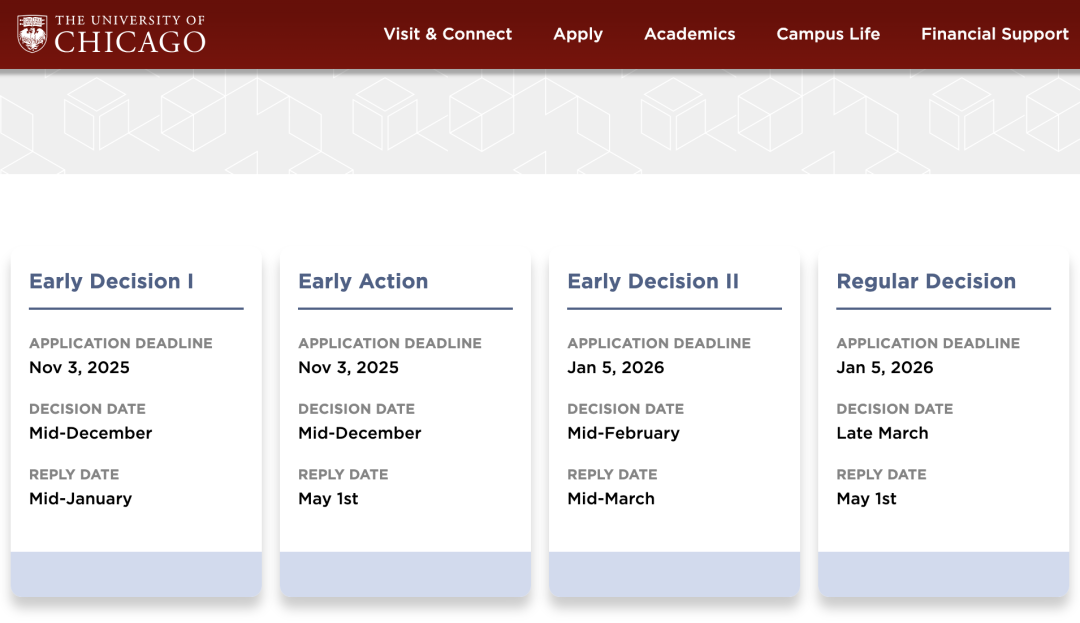The width and height of the screenshot is (1080, 623).
Task: Click the University of Chicago crest icon
Action: pos(32,34)
